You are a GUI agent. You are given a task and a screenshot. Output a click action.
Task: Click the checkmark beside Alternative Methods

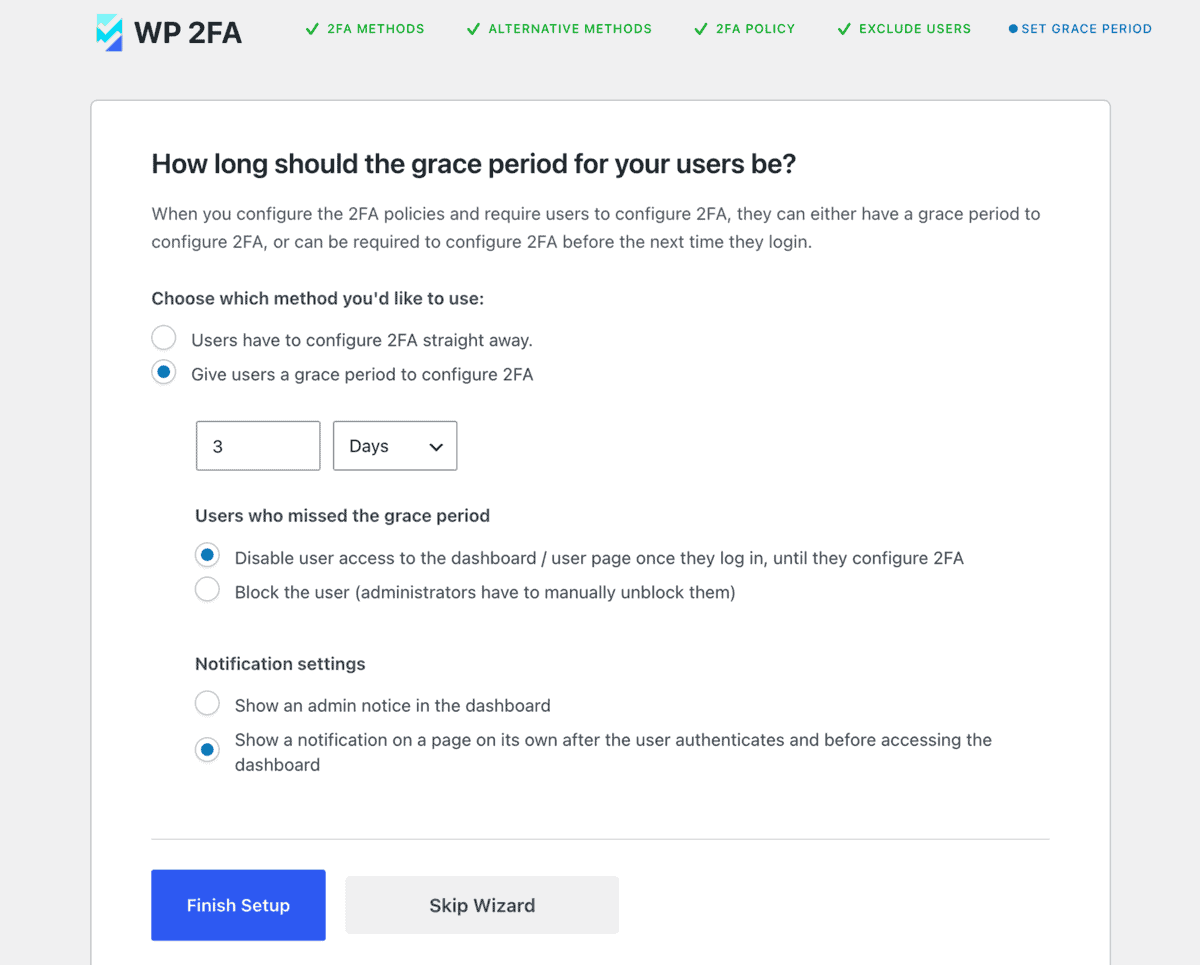(473, 29)
